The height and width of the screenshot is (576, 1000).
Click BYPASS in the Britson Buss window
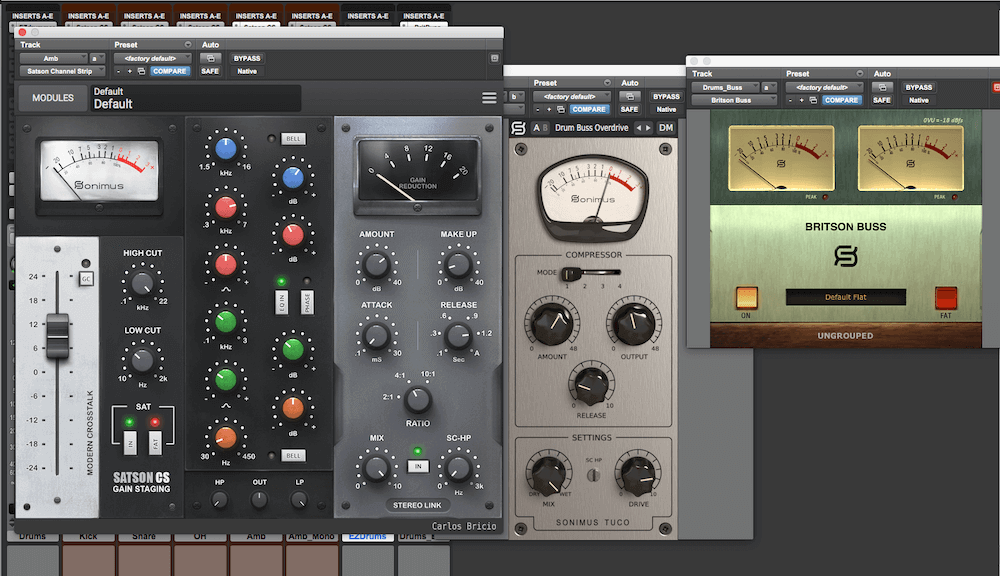tap(918, 87)
